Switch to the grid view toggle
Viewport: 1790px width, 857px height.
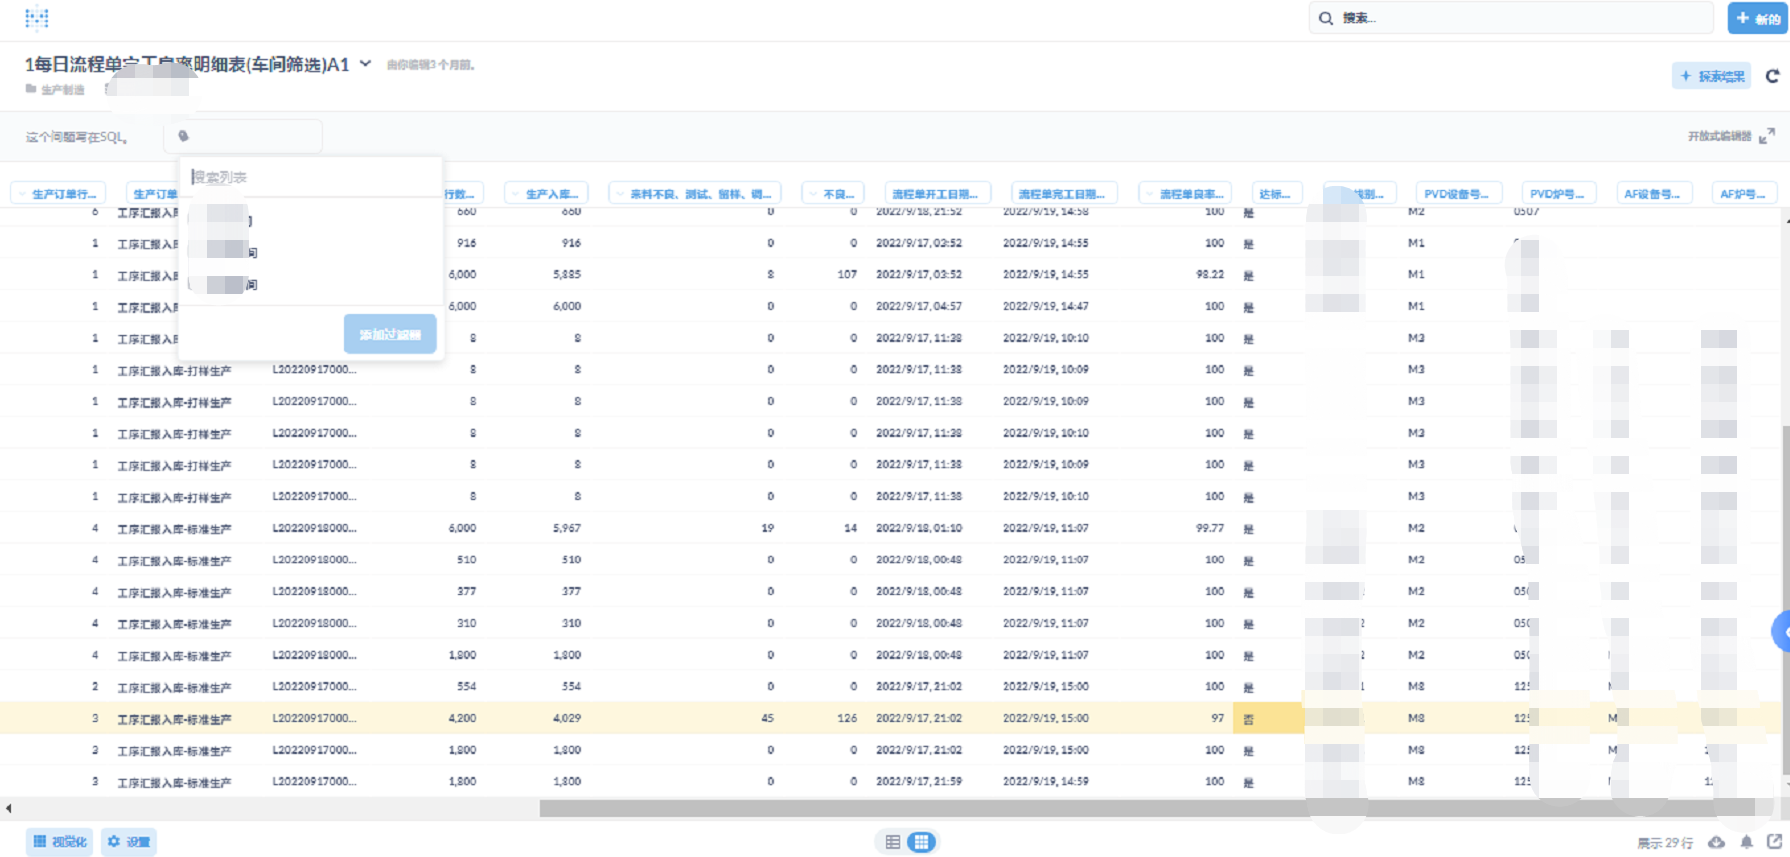922,842
